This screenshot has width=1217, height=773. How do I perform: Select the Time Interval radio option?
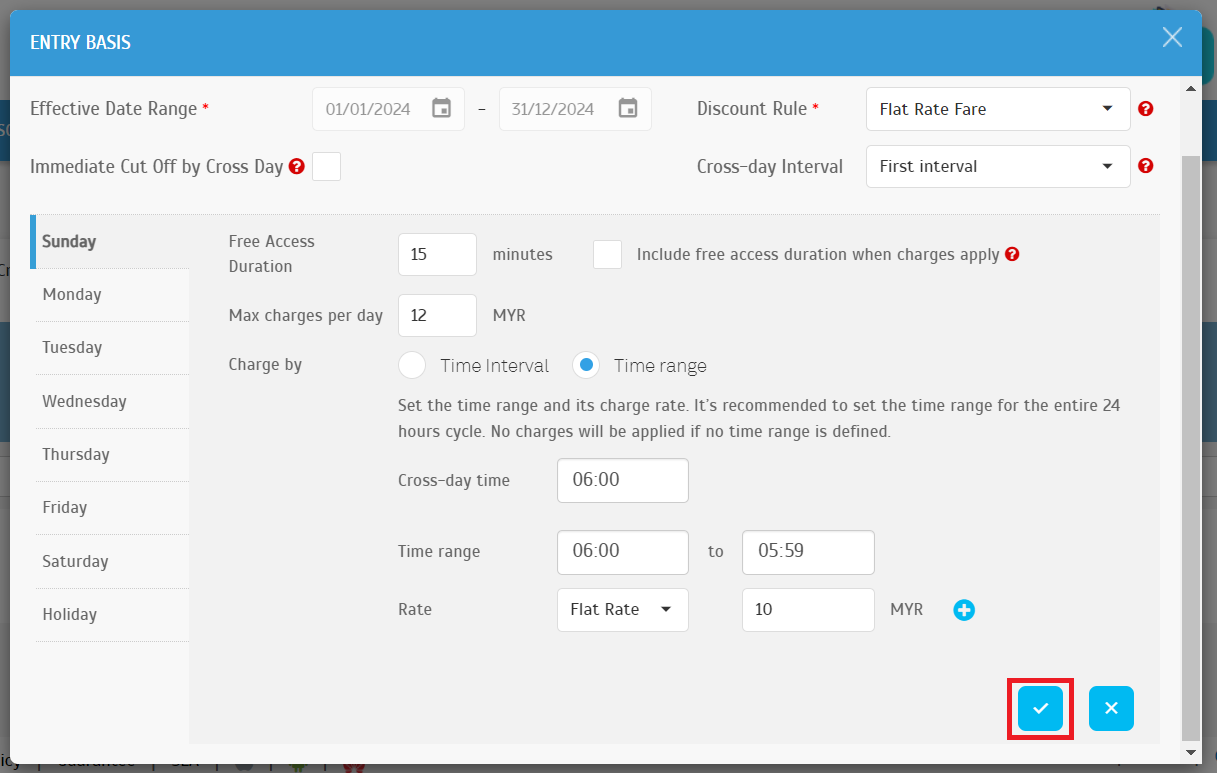pyautogui.click(x=412, y=366)
